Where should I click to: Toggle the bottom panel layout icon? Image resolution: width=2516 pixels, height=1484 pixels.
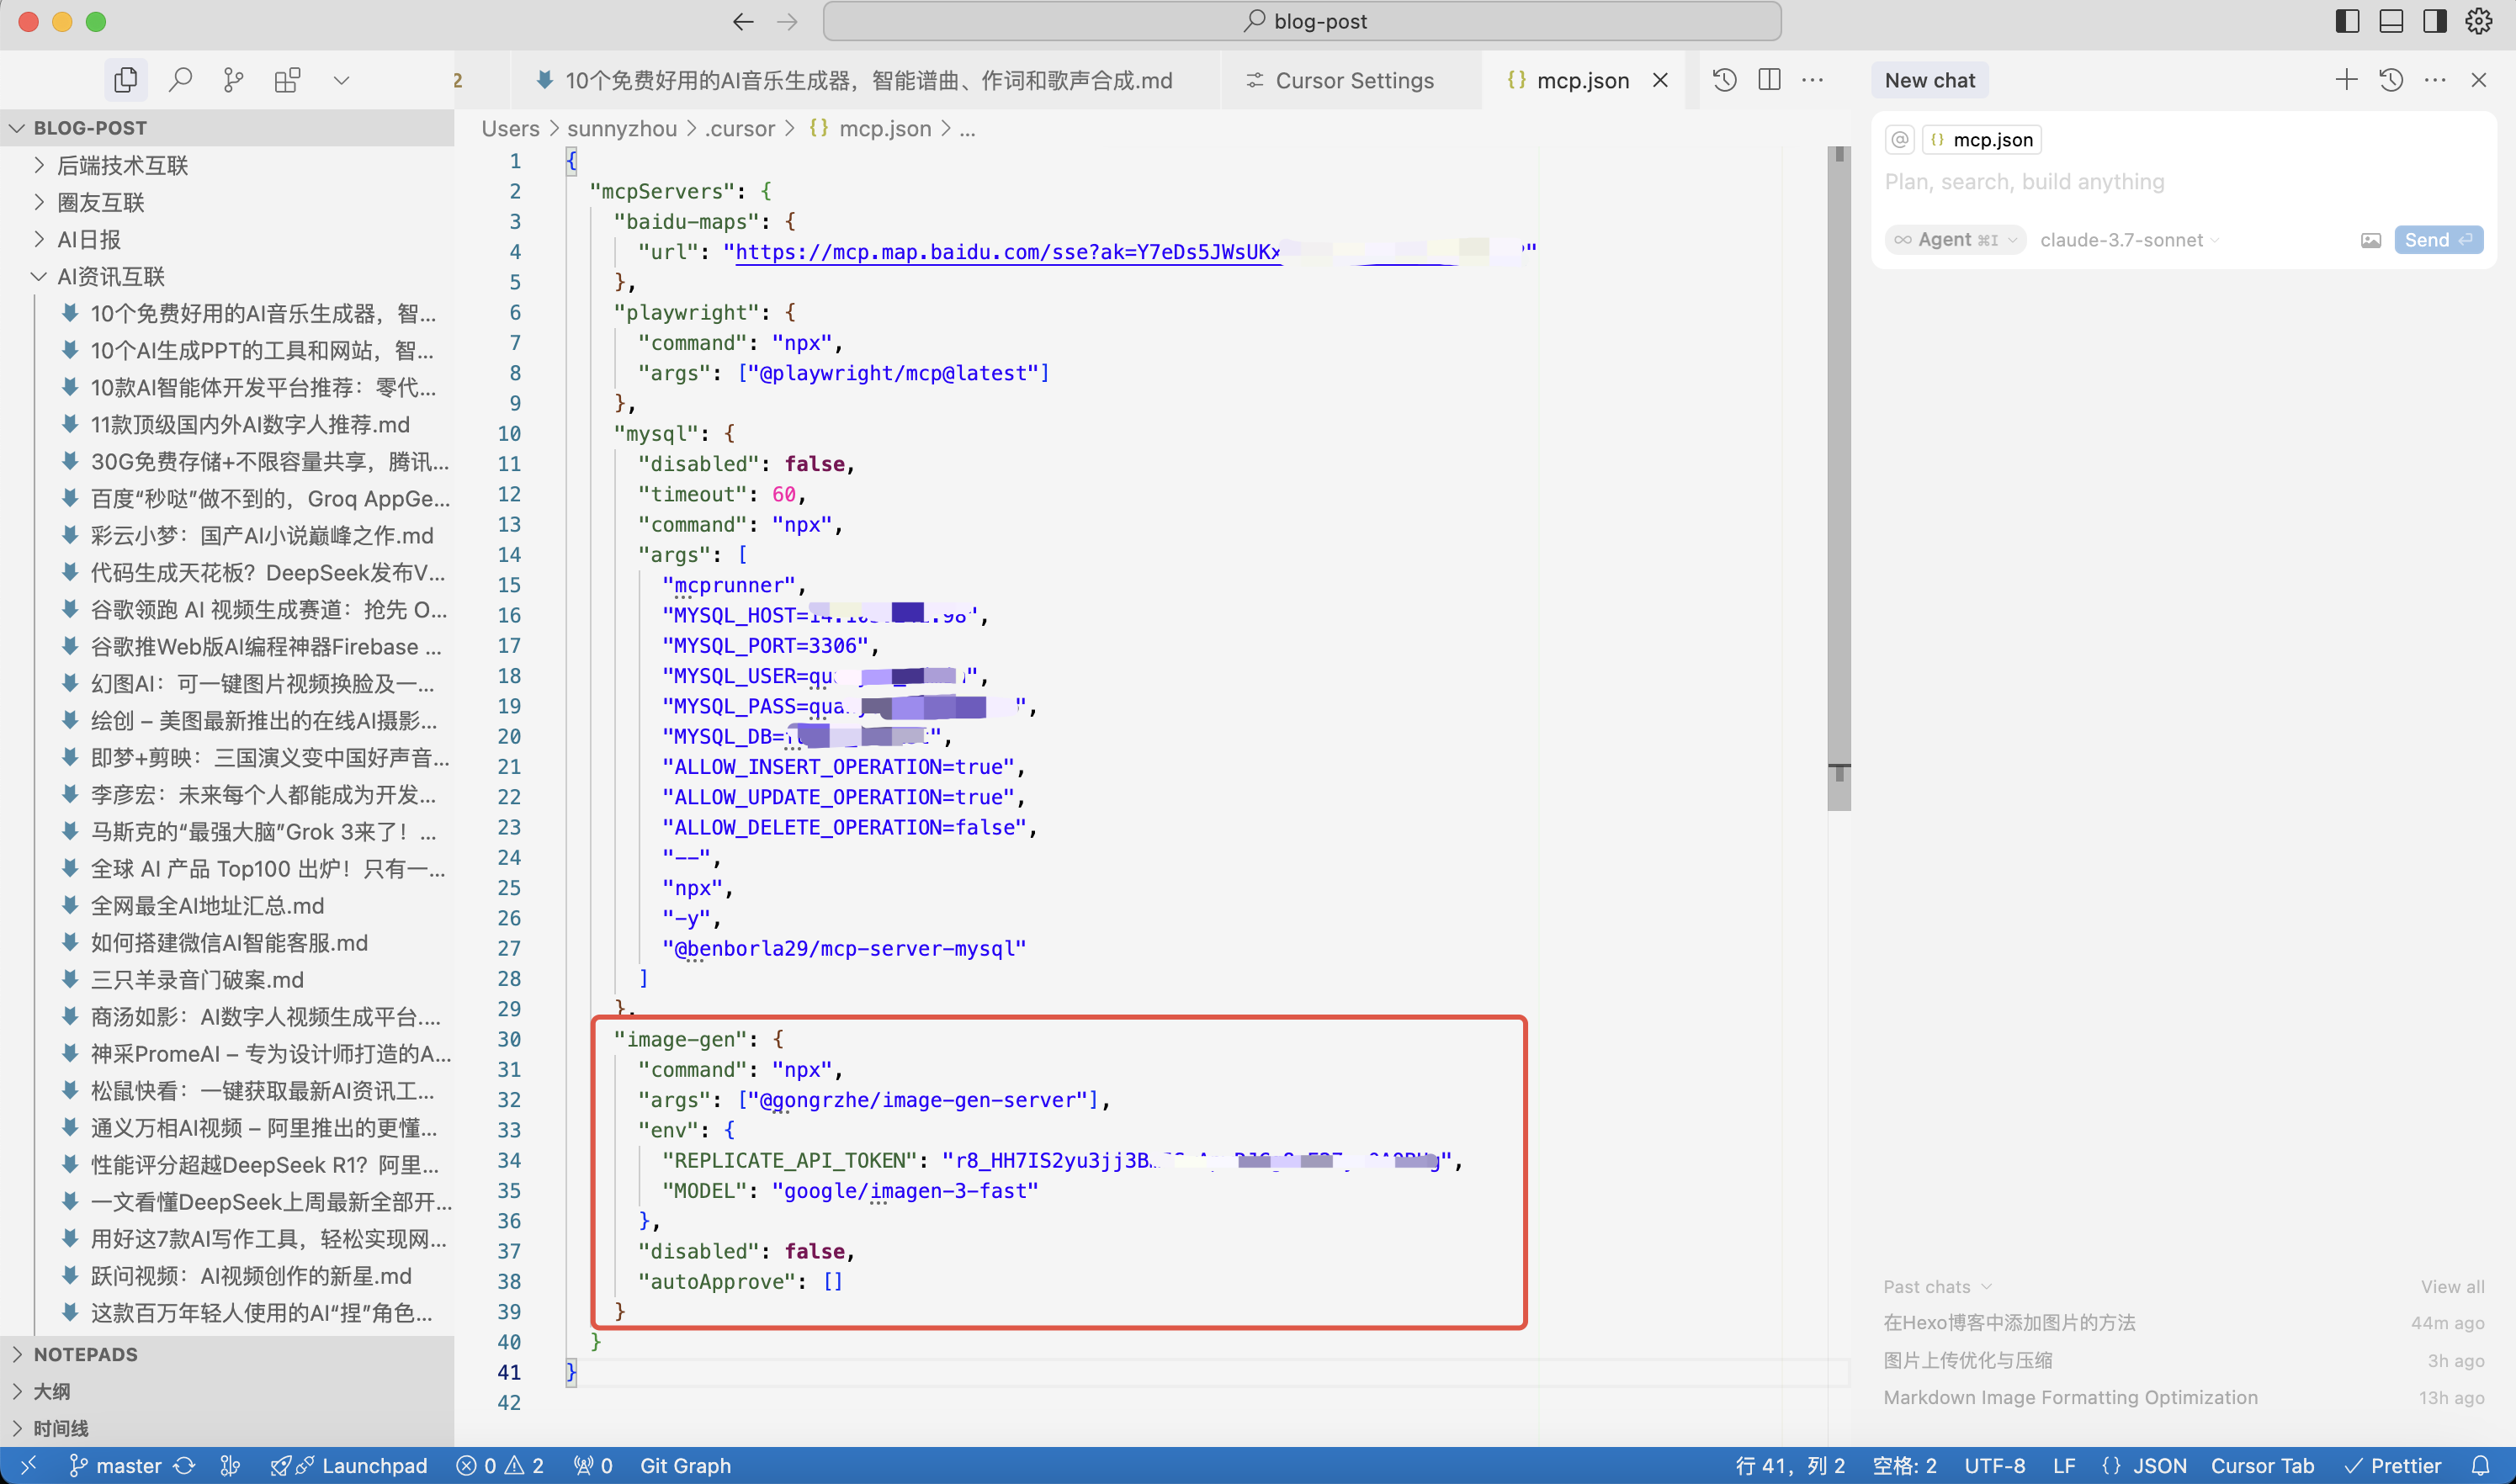(2391, 21)
